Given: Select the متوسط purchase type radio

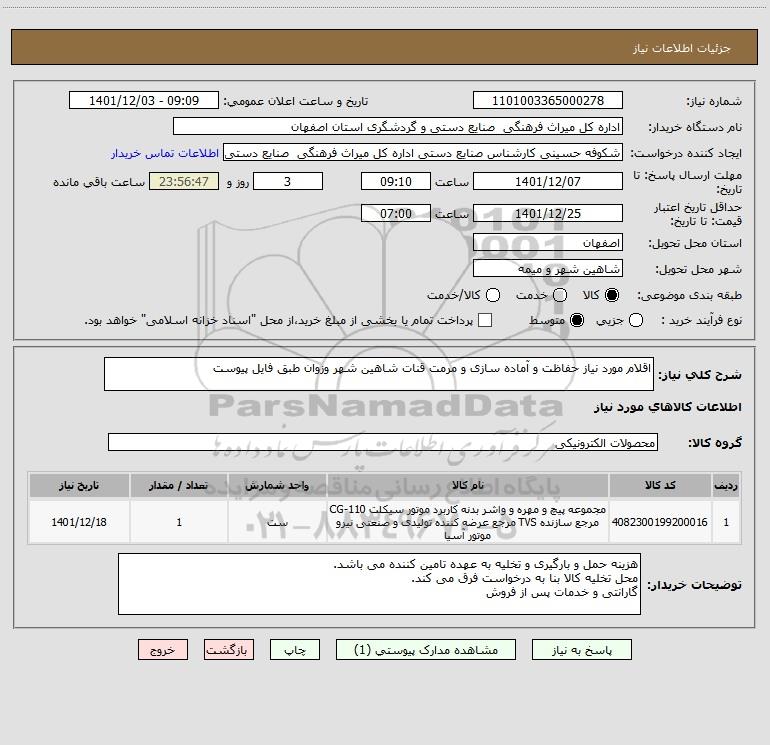Looking at the screenshot, I should pyautogui.click(x=577, y=320).
